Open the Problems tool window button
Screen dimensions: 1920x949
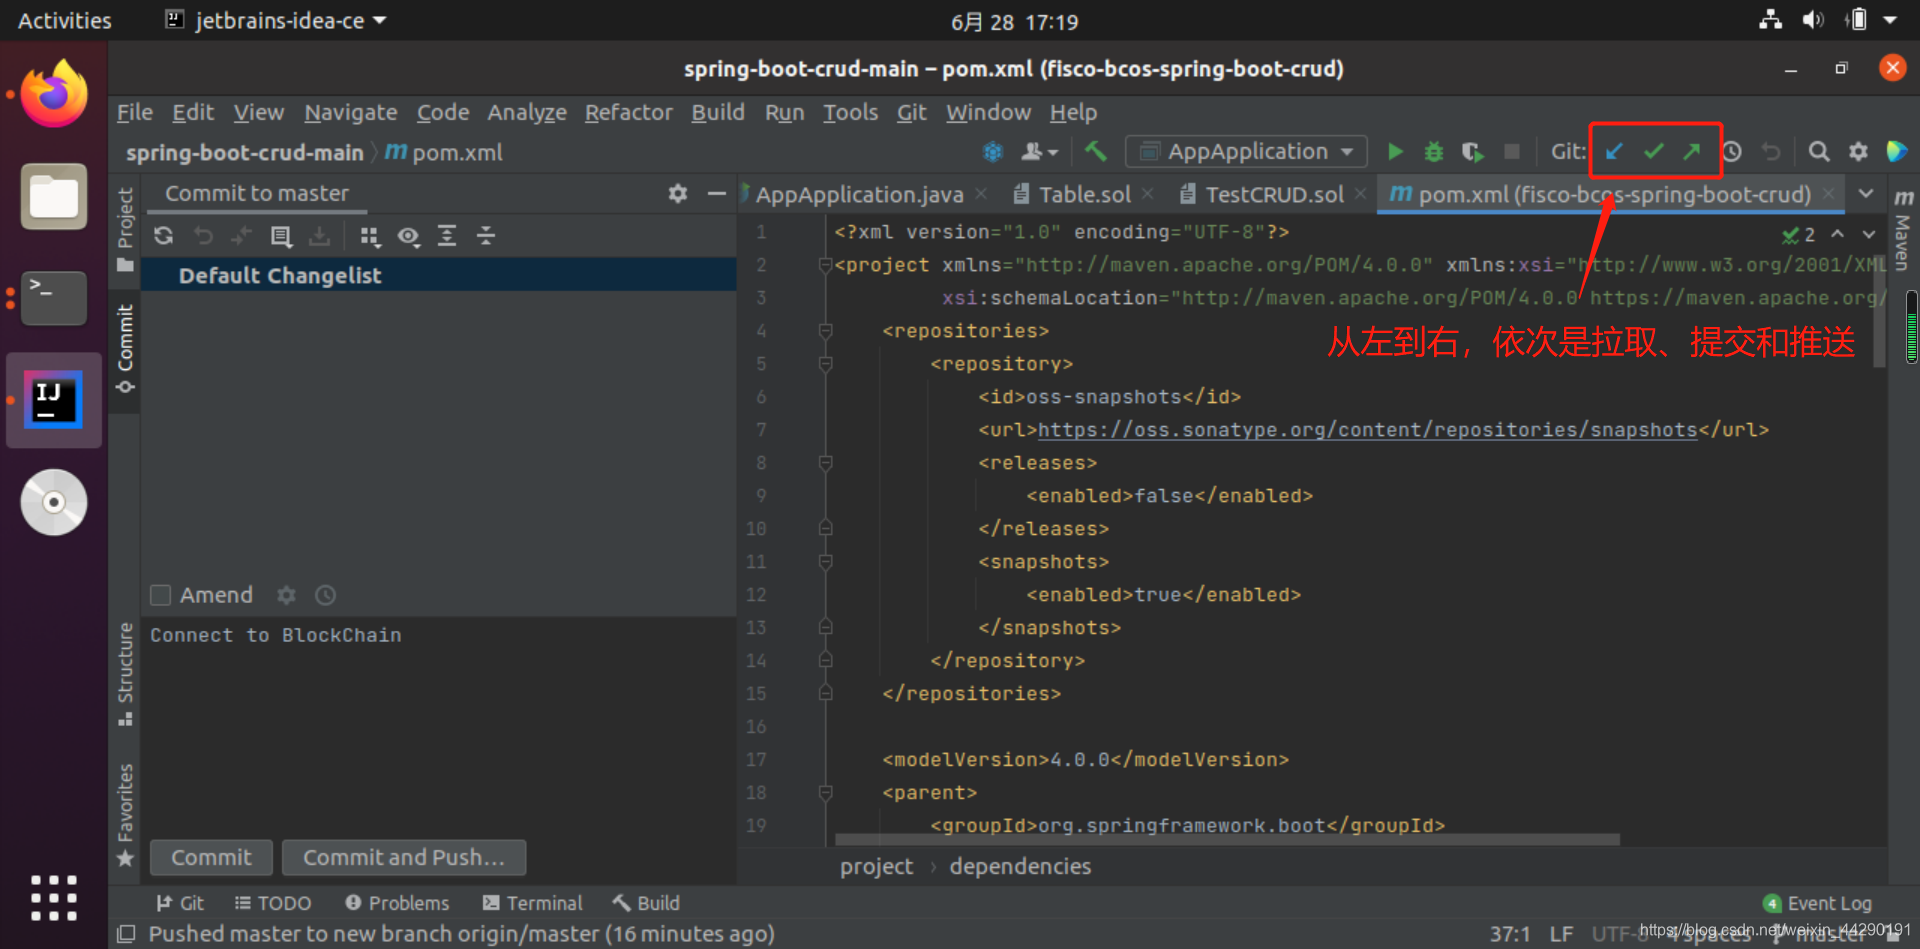397,903
